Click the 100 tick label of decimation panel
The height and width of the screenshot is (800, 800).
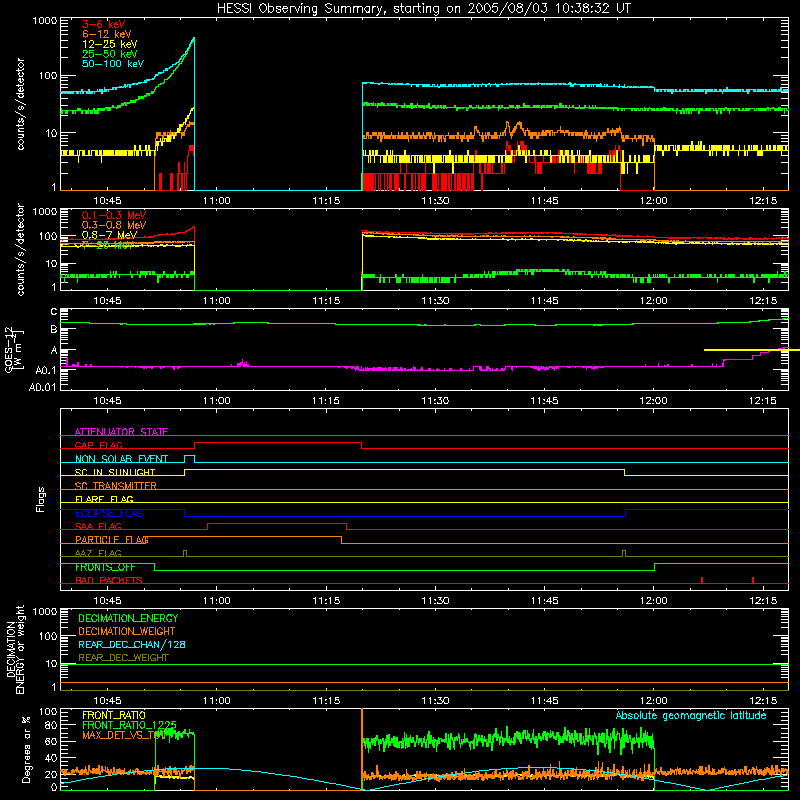click(x=48, y=636)
